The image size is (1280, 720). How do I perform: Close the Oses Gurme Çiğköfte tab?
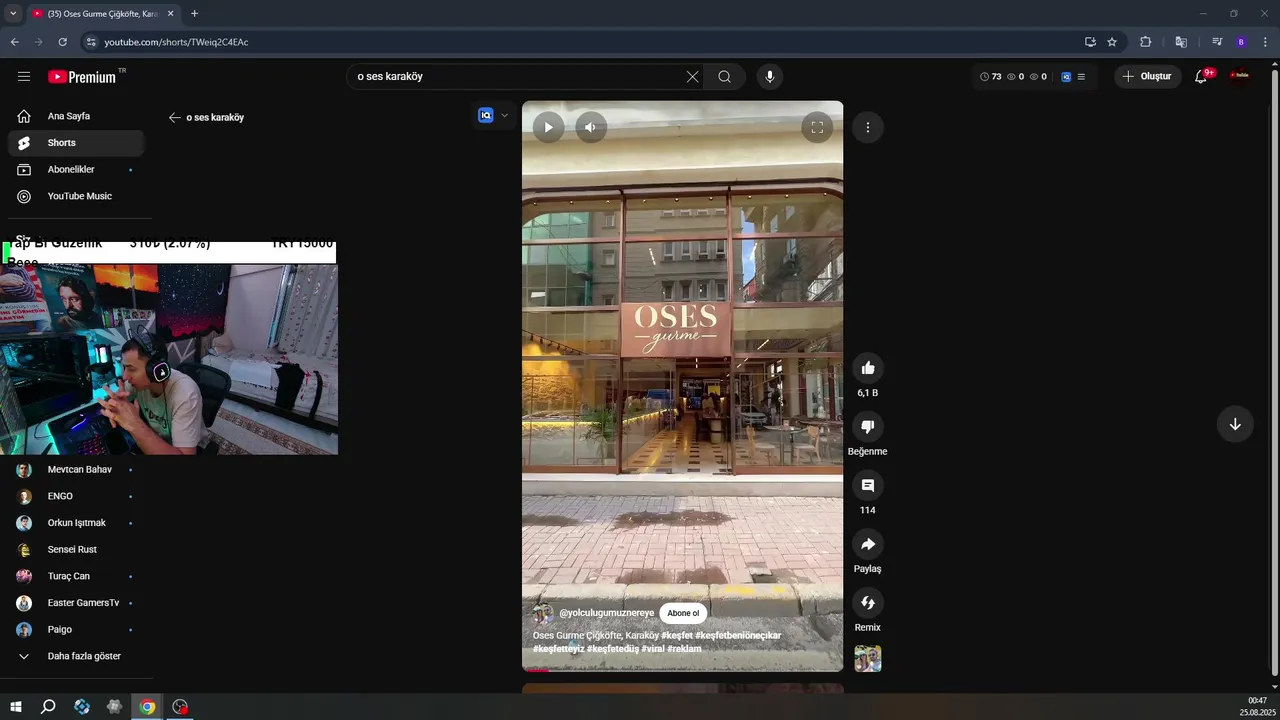pos(171,14)
